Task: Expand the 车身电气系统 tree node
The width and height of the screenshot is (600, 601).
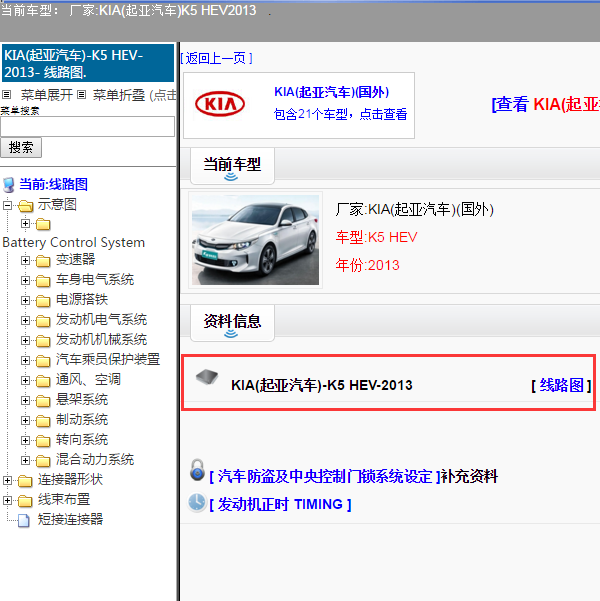Action: (25, 280)
